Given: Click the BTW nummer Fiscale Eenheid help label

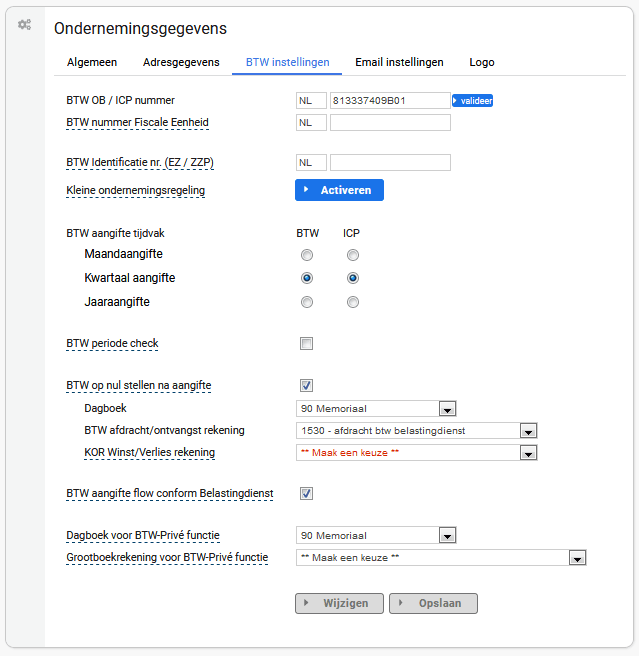Looking at the screenshot, I should 137,123.
